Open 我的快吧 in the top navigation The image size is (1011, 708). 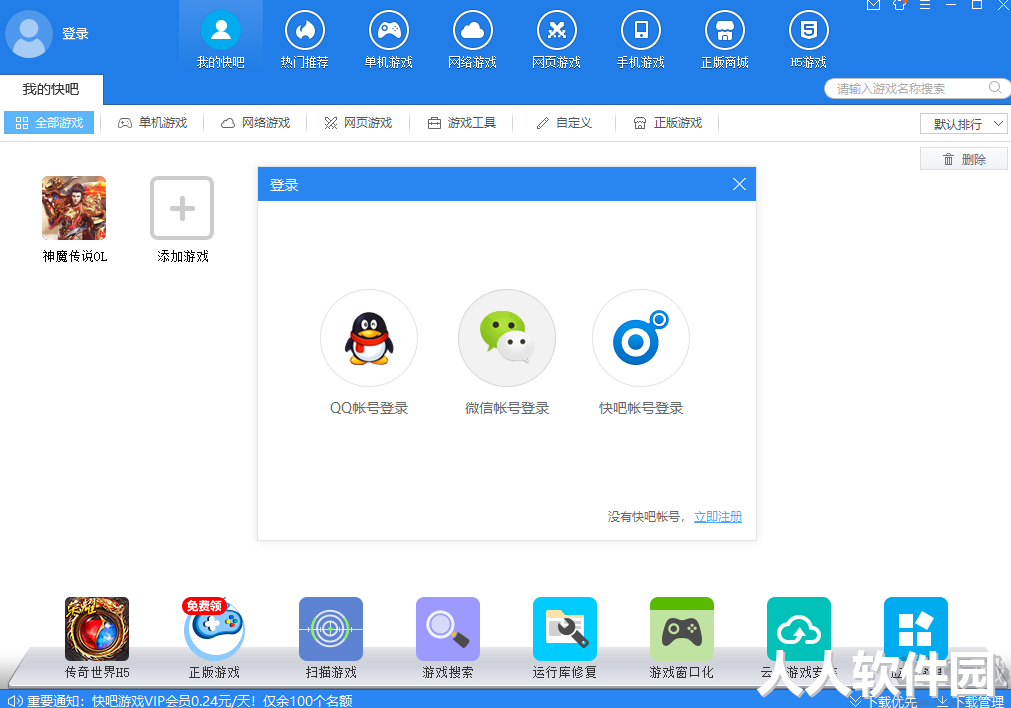[221, 39]
